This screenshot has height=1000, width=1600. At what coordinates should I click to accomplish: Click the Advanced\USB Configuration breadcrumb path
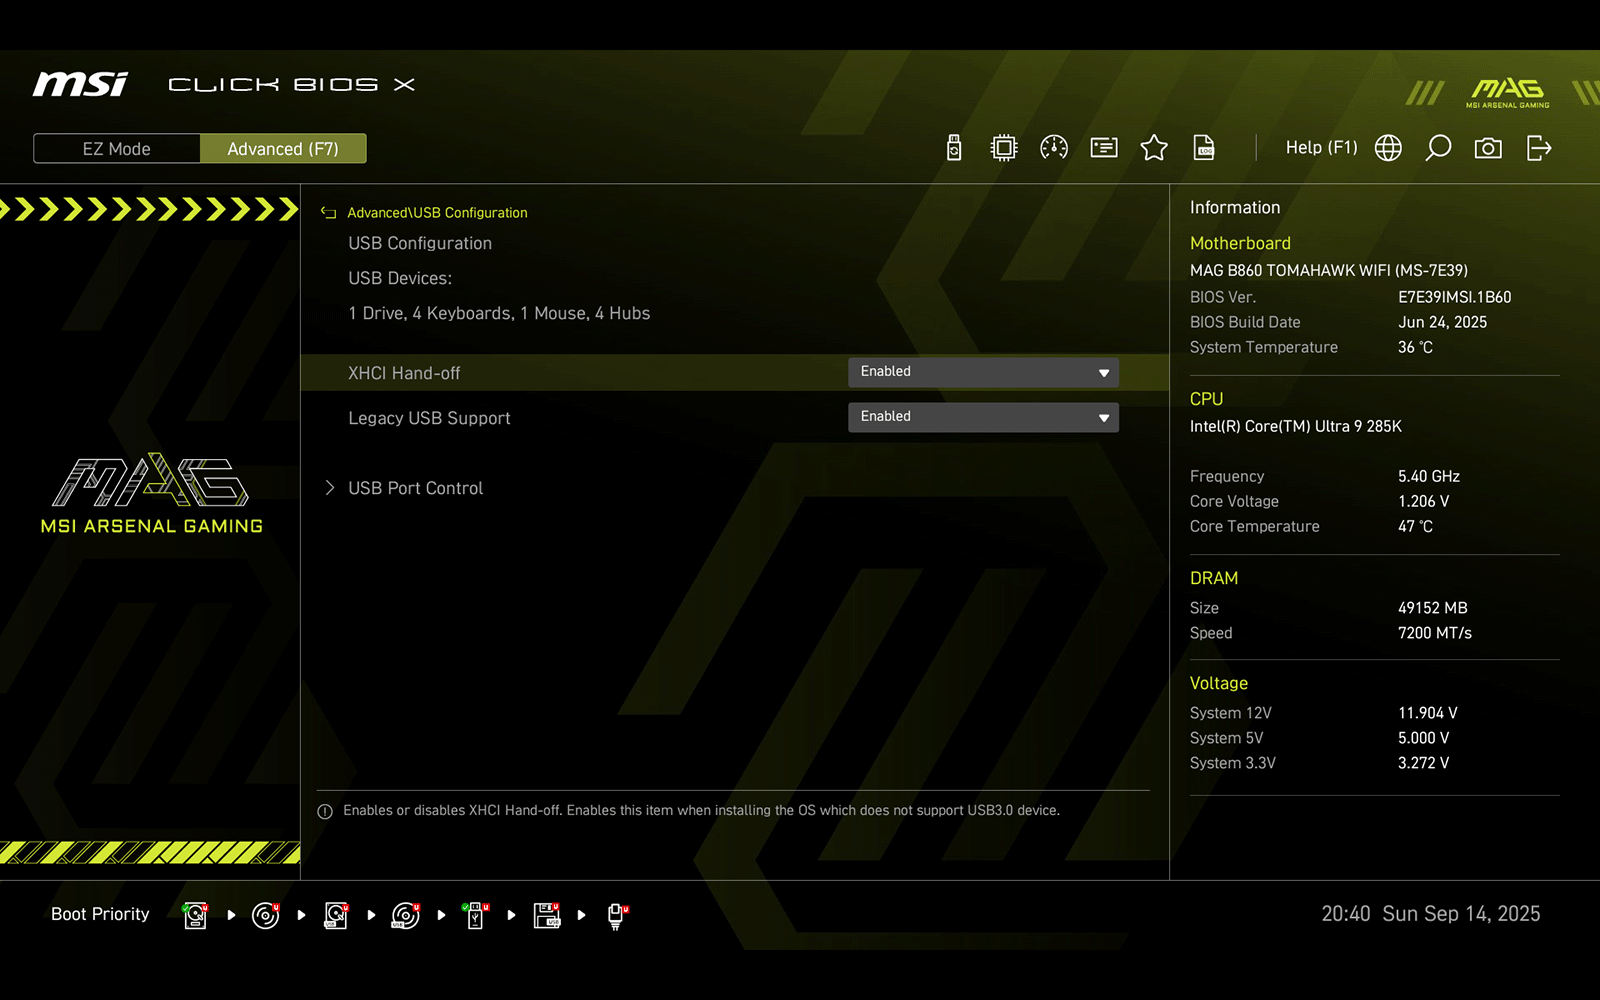point(437,213)
